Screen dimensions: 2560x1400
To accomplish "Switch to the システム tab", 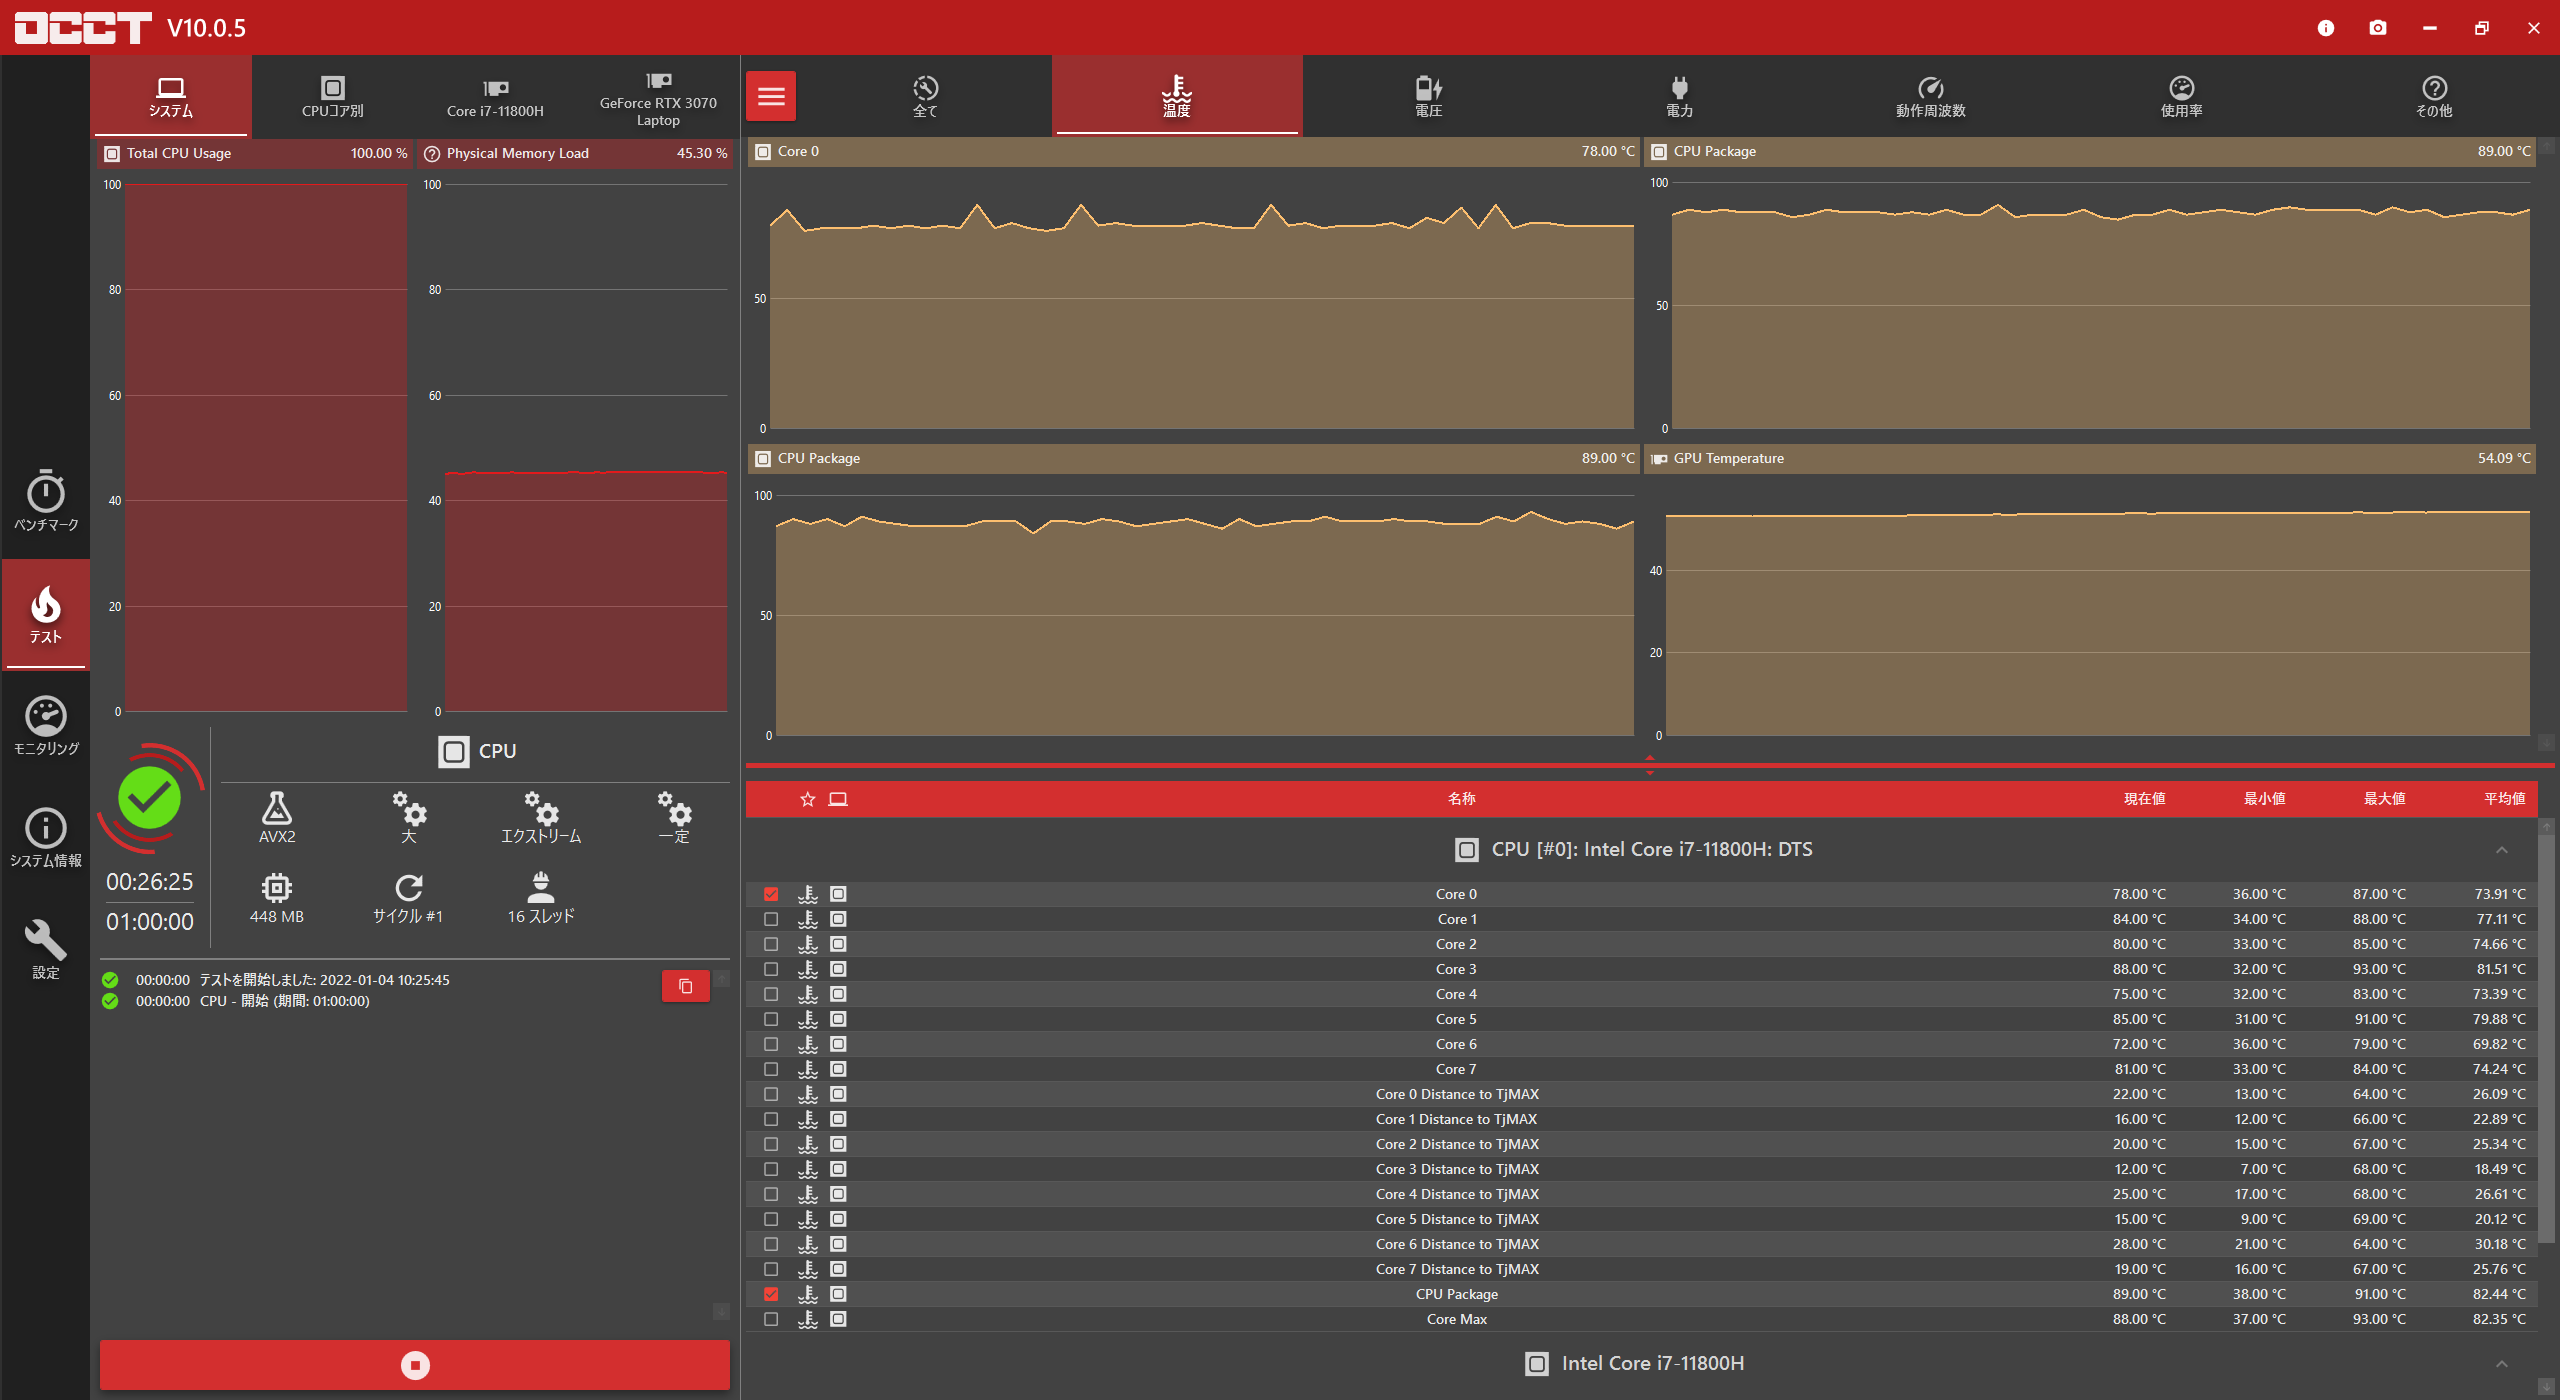I will coord(171,96).
